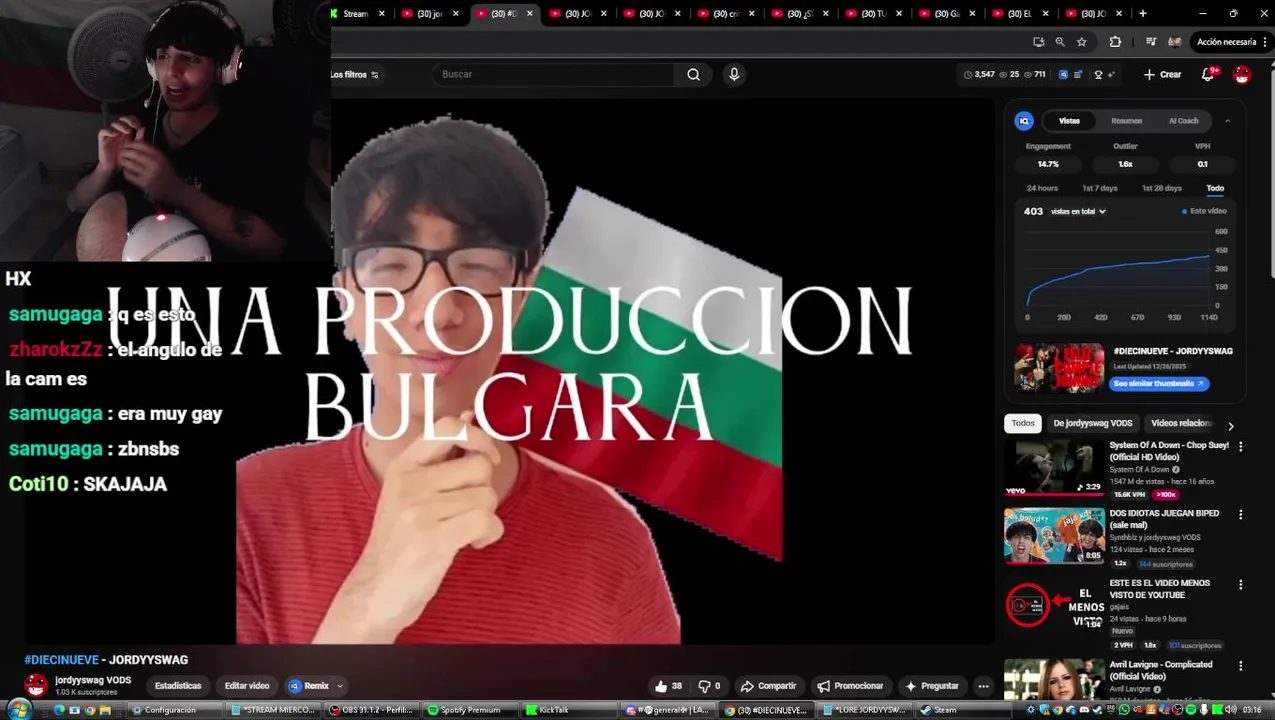Open options for ESTE ES EL VIDEO MENOS VISTO

(x=1241, y=585)
